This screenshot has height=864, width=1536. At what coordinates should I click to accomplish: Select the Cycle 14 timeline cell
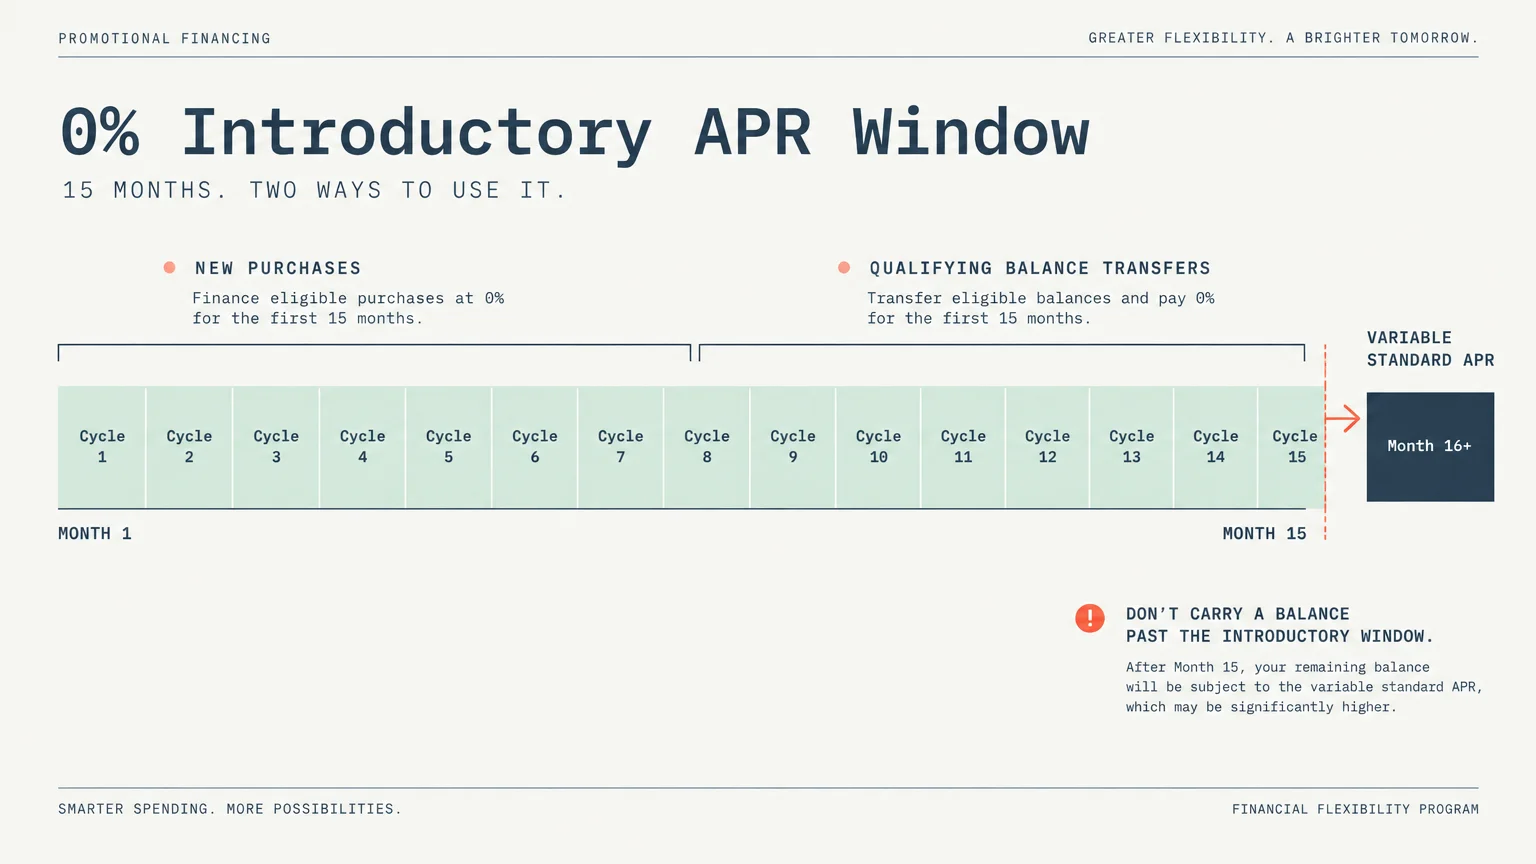tap(1215, 447)
